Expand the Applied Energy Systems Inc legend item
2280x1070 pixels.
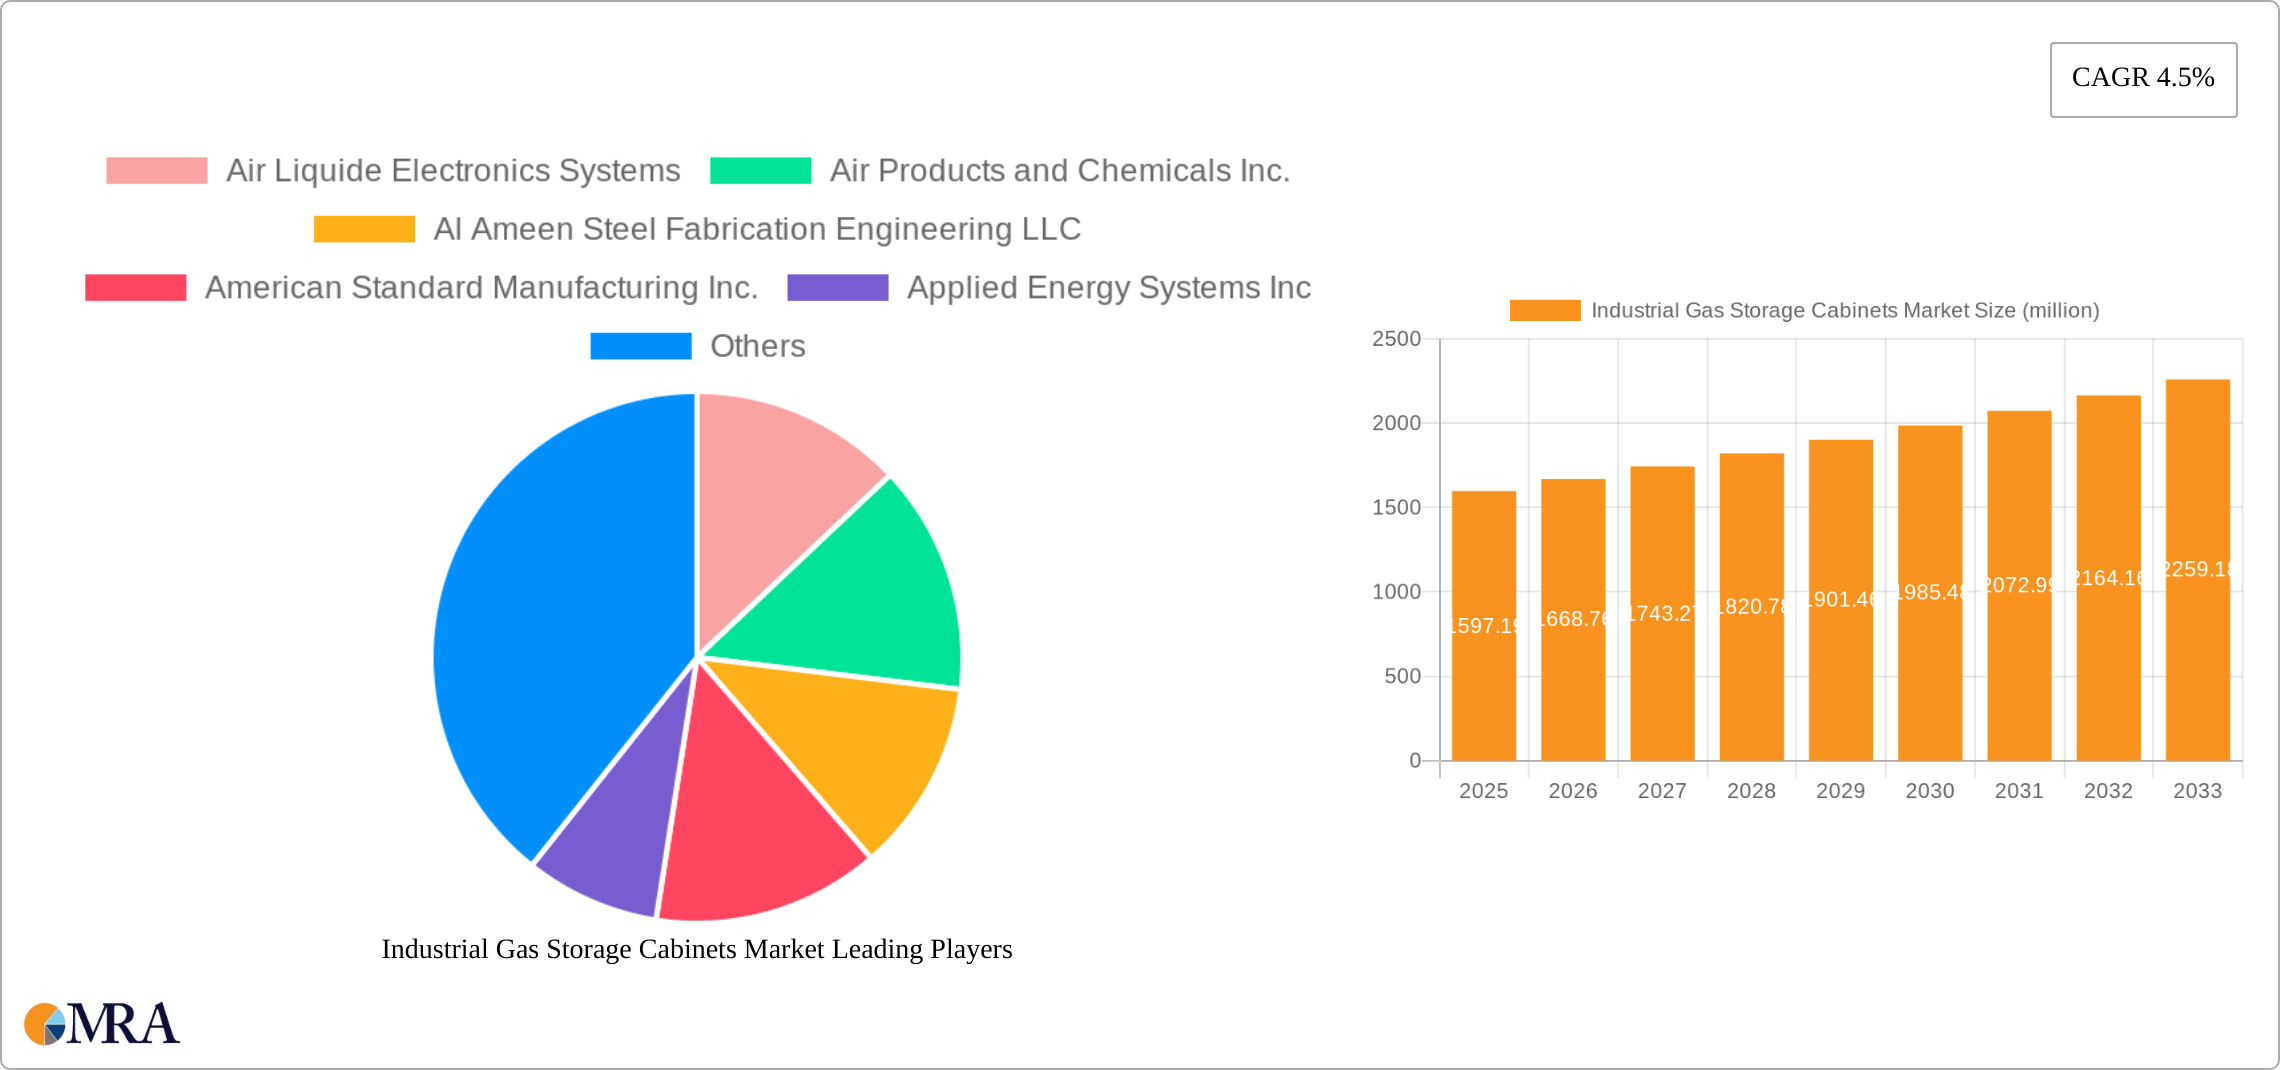pyautogui.click(x=1108, y=288)
